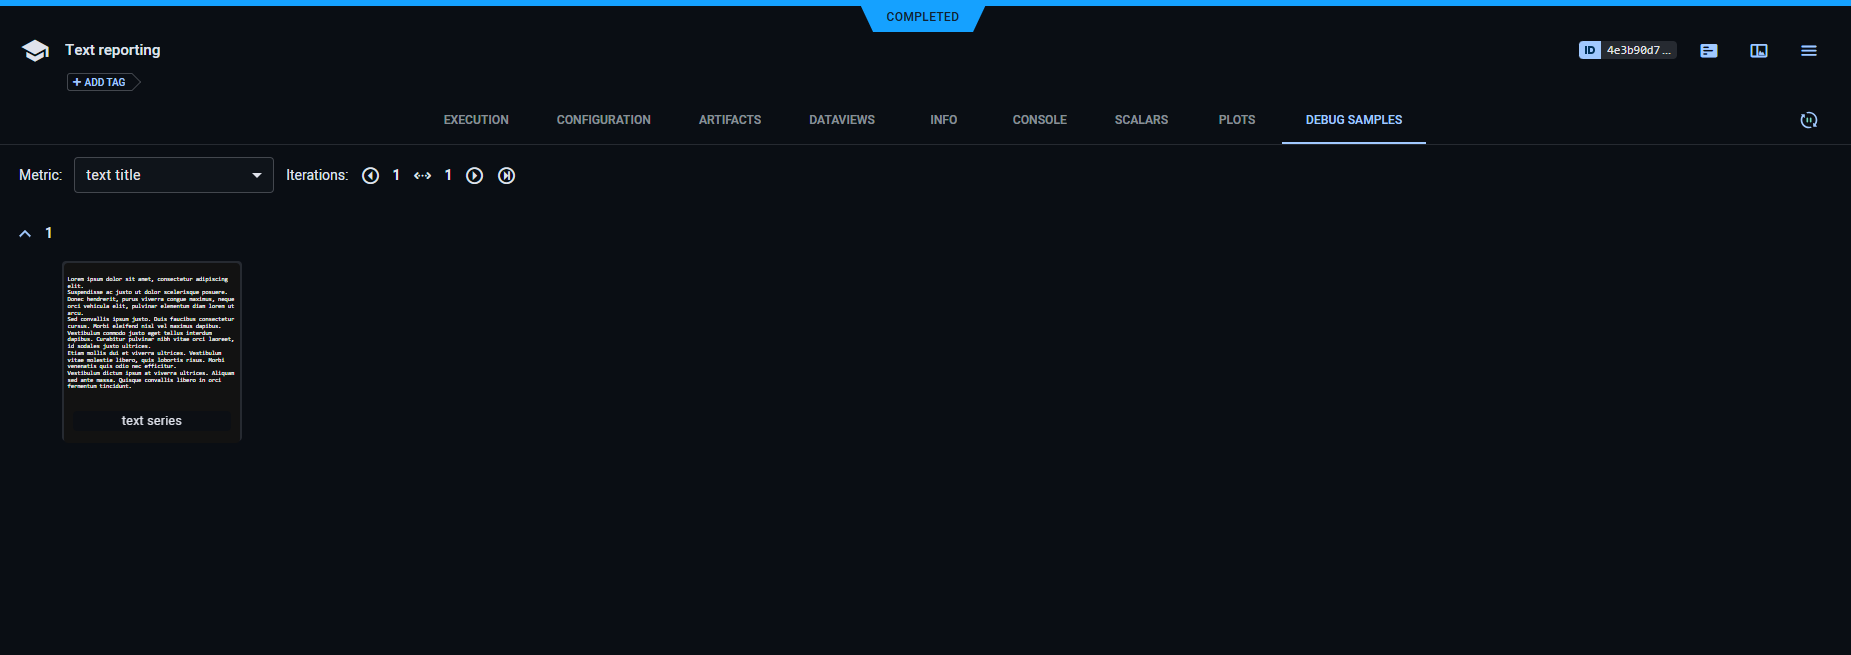The width and height of the screenshot is (1851, 655).
Task: Open the PLOTS tab
Action: [1236, 120]
